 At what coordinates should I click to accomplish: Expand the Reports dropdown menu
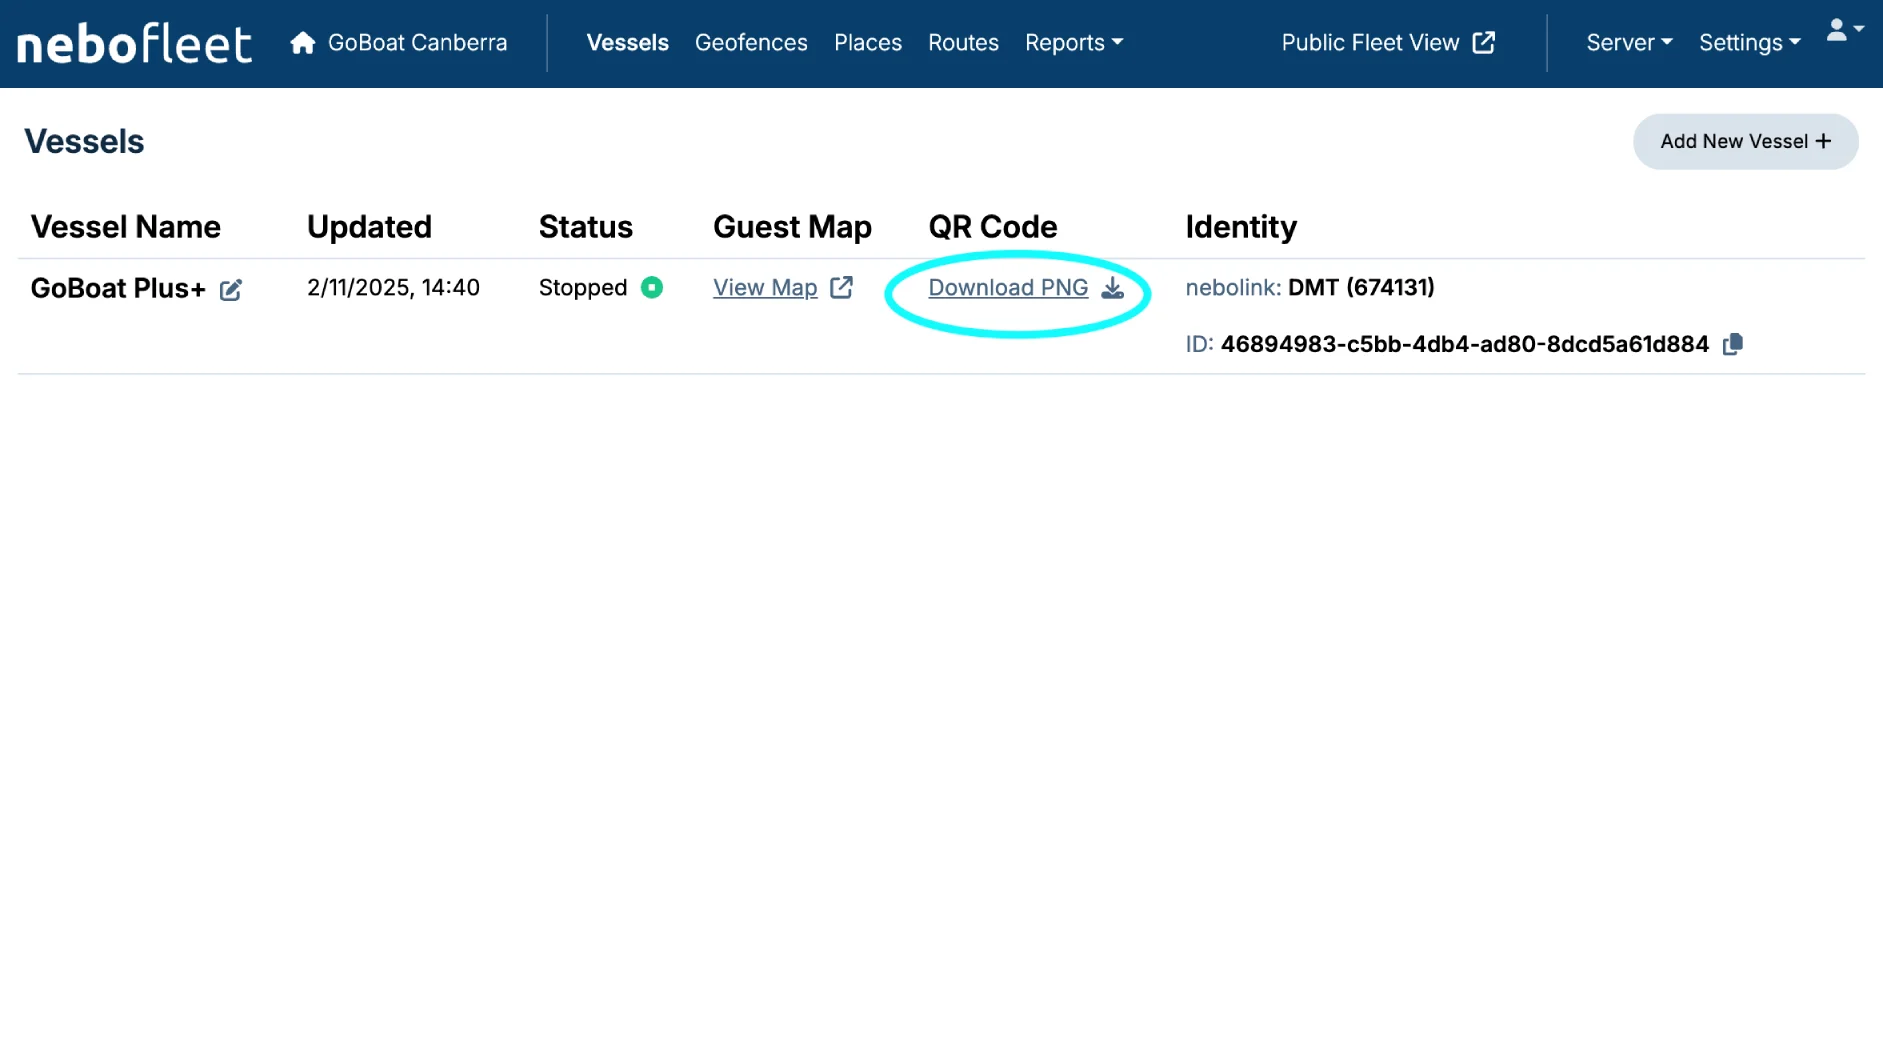coord(1073,43)
